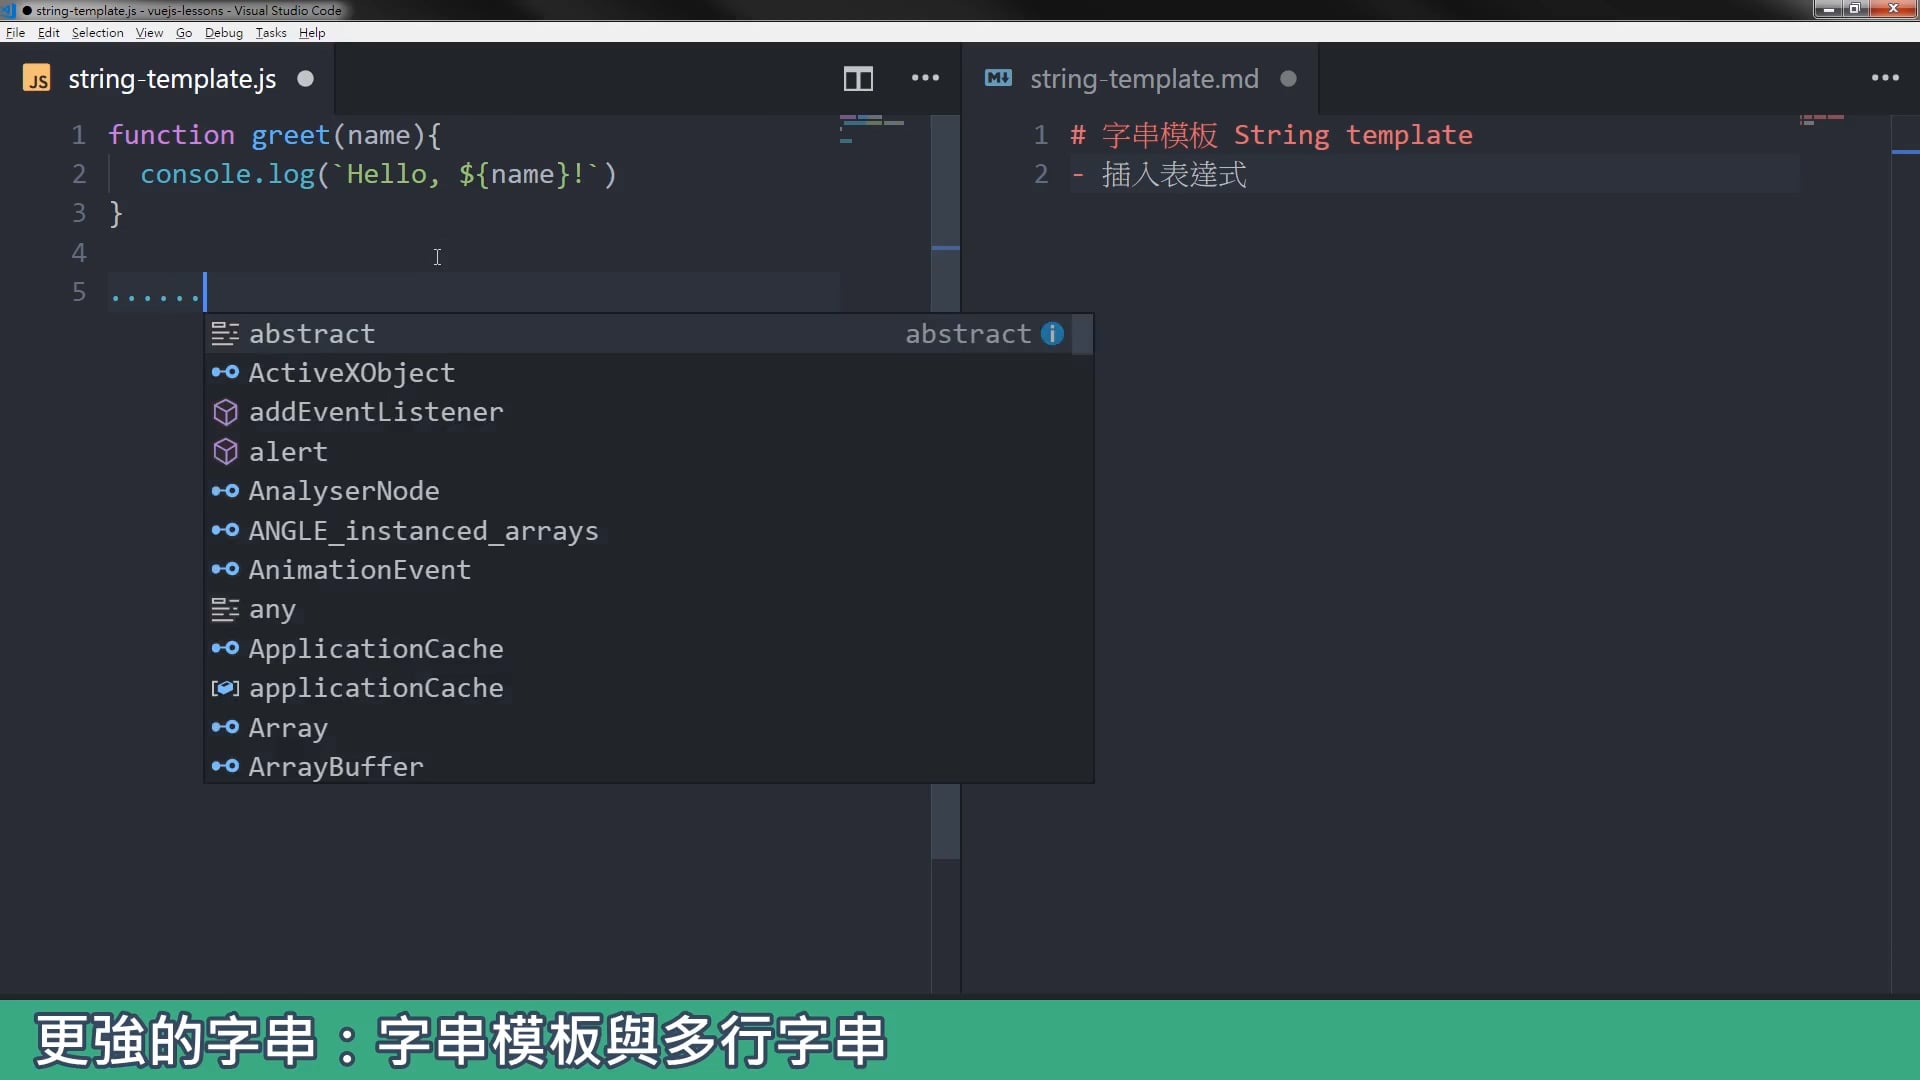
Task: Open left editor more actions menu
Action: (x=925, y=78)
